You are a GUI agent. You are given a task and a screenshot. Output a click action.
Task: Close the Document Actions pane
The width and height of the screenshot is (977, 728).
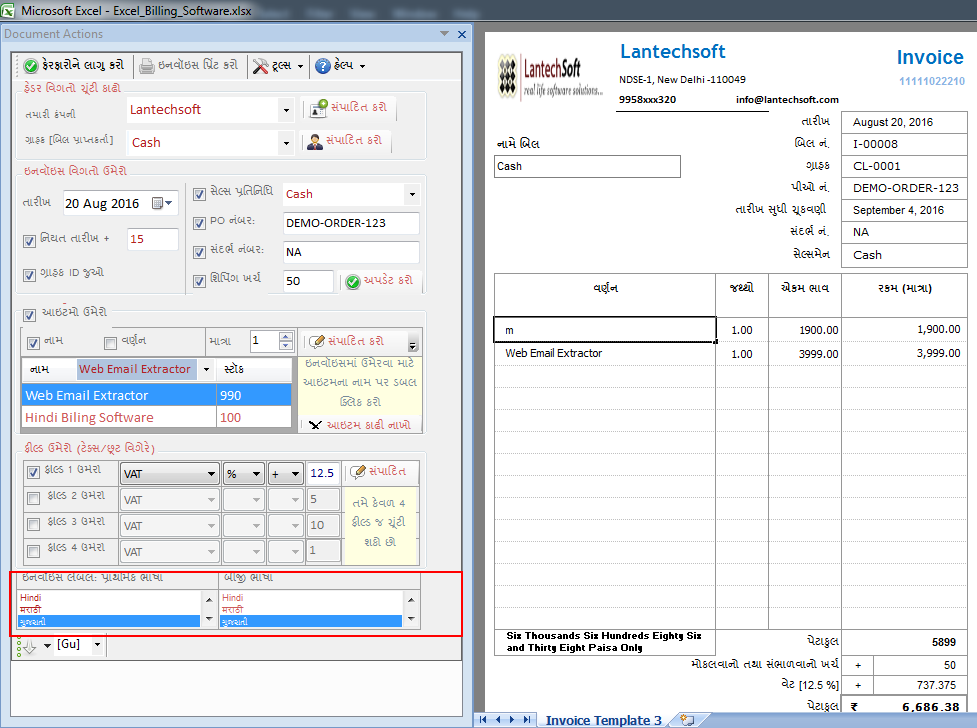click(462, 34)
